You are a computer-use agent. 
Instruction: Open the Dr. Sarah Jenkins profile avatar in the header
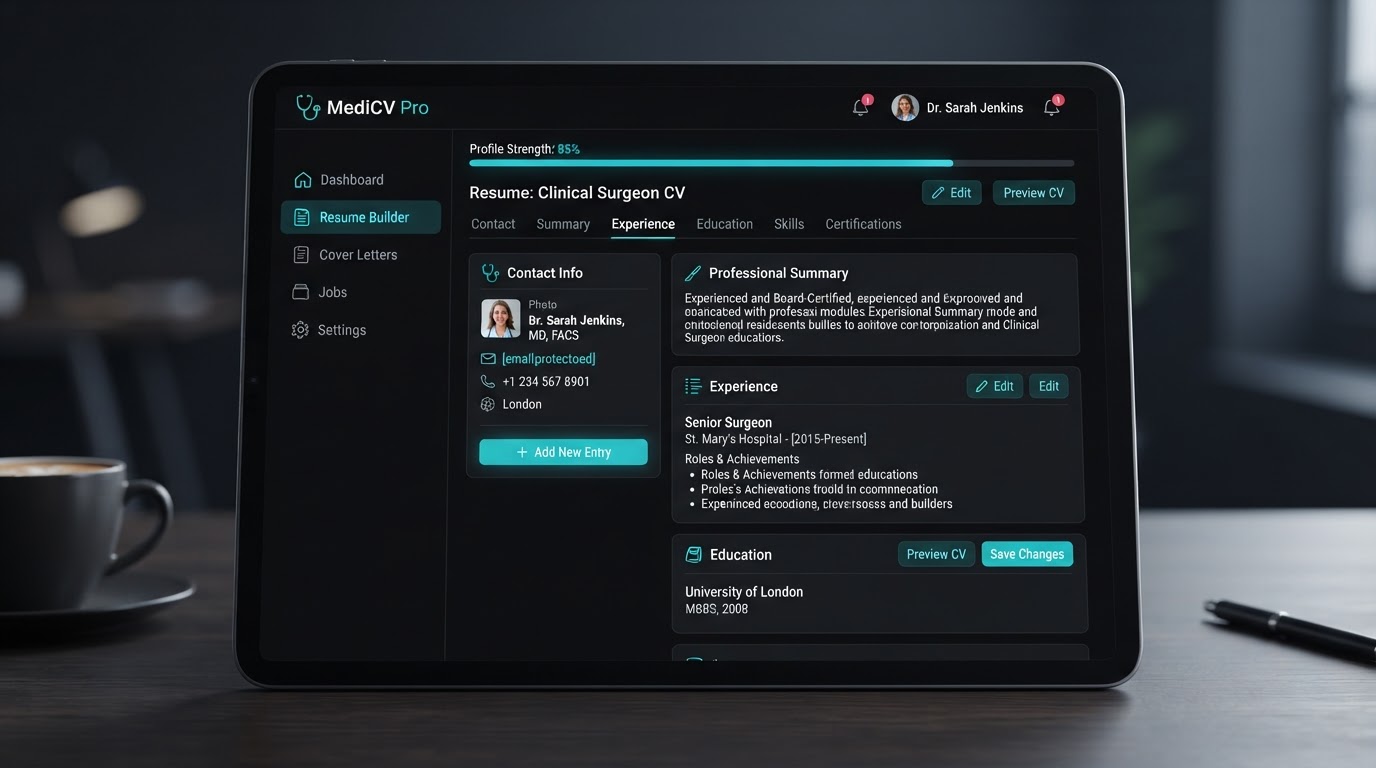click(x=905, y=107)
